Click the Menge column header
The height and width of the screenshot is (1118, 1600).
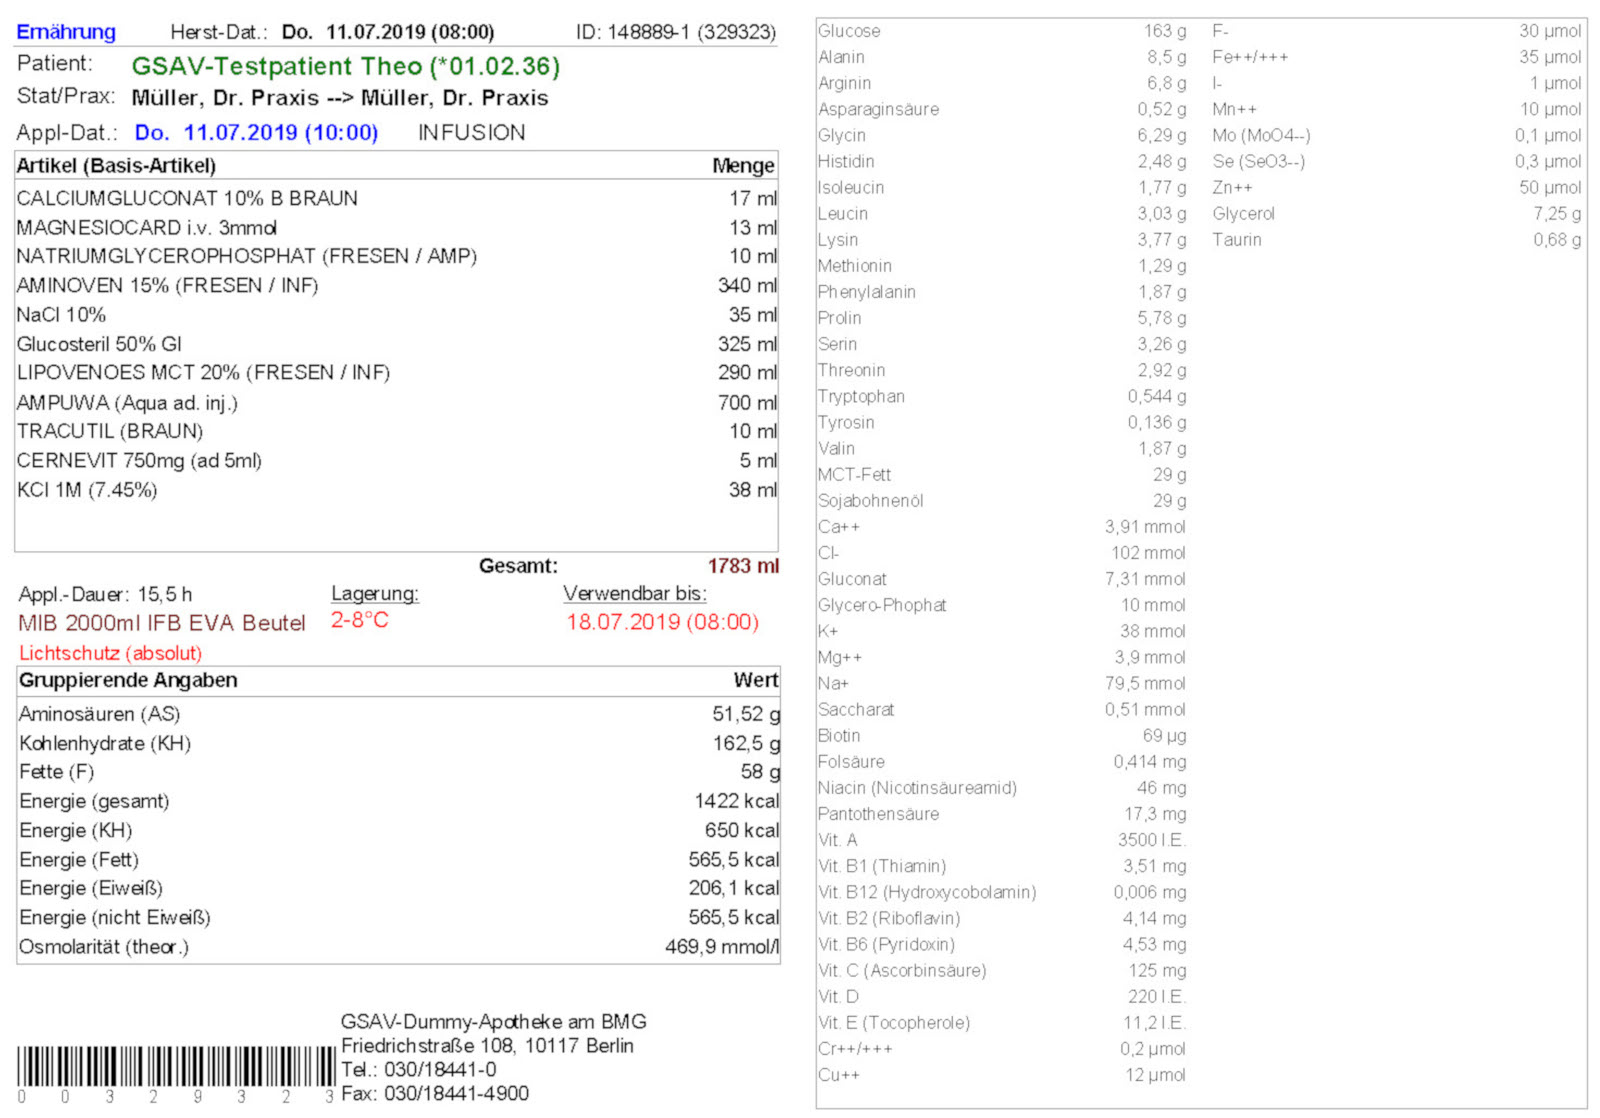[x=742, y=166]
